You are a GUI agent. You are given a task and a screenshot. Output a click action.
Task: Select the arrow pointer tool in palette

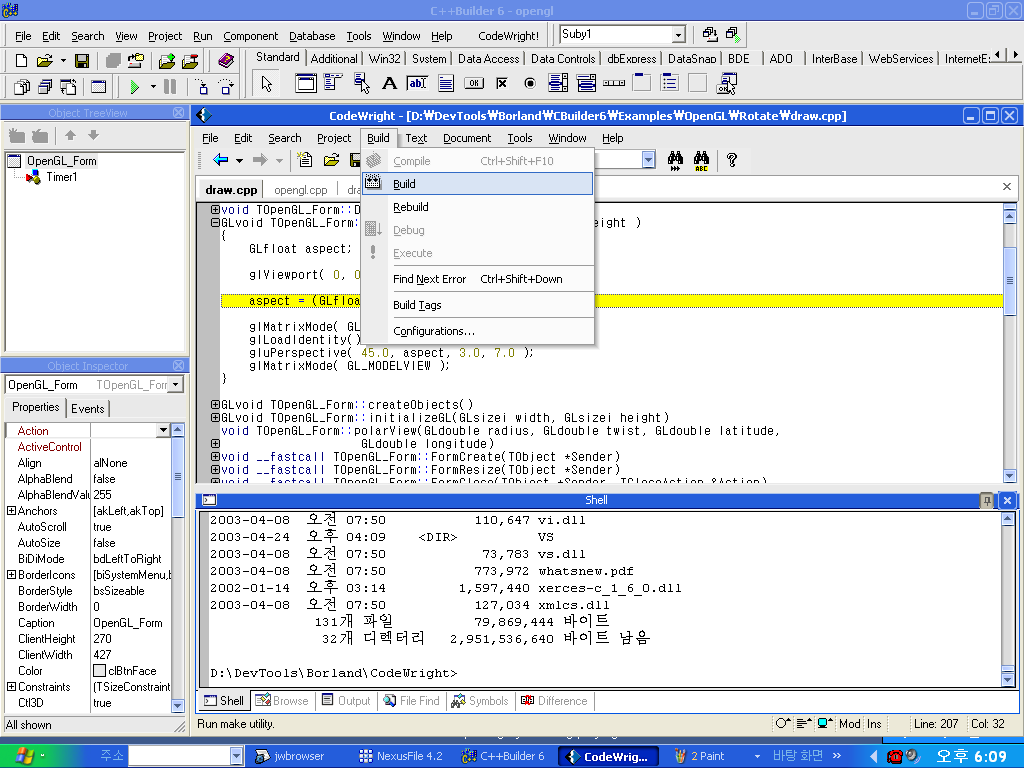pos(267,84)
